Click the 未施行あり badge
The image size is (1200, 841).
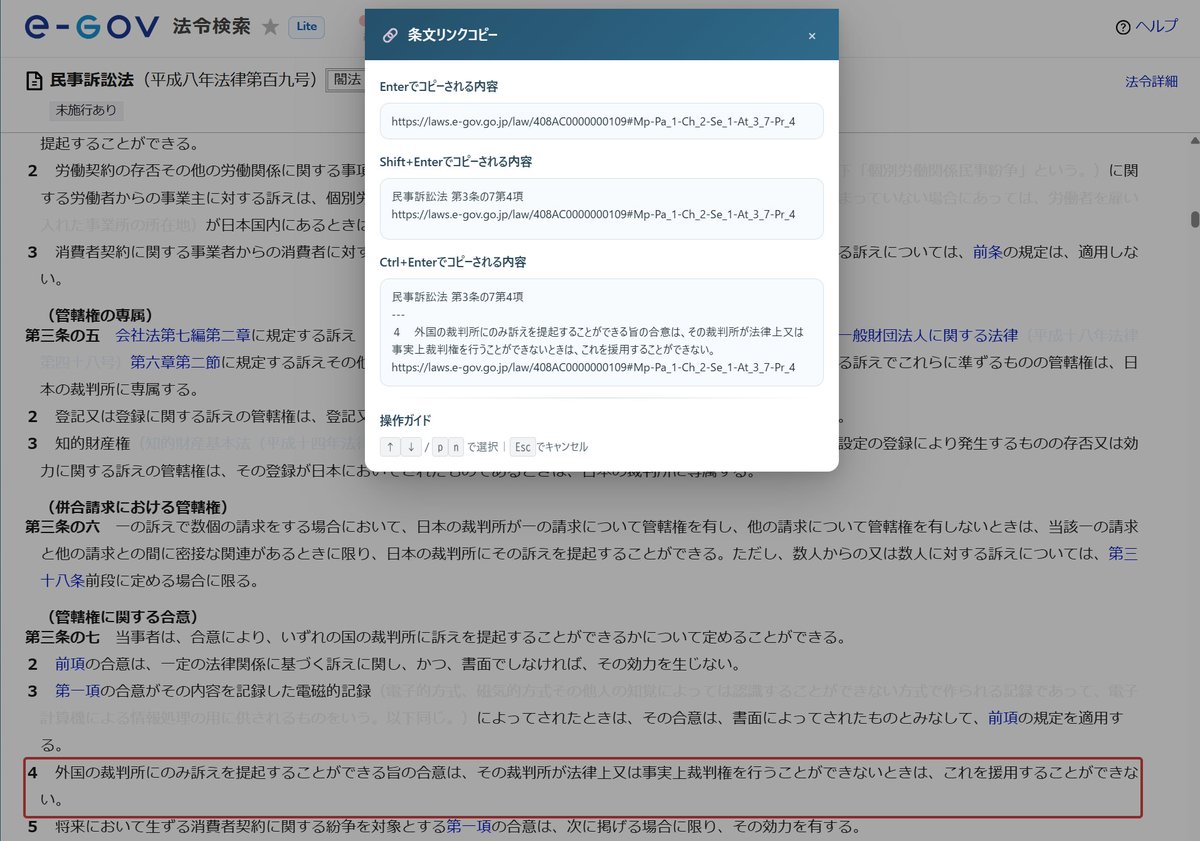86,109
